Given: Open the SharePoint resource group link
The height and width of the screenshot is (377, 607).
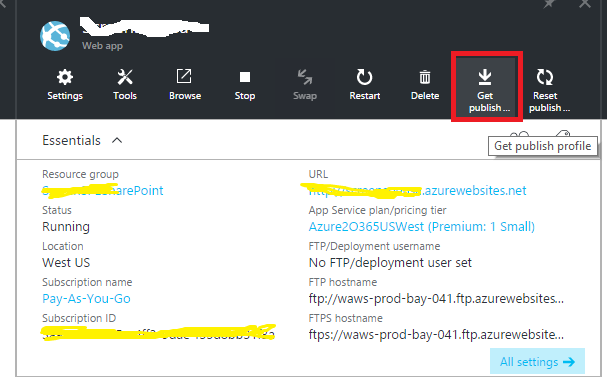Looking at the screenshot, I should pos(103,190).
